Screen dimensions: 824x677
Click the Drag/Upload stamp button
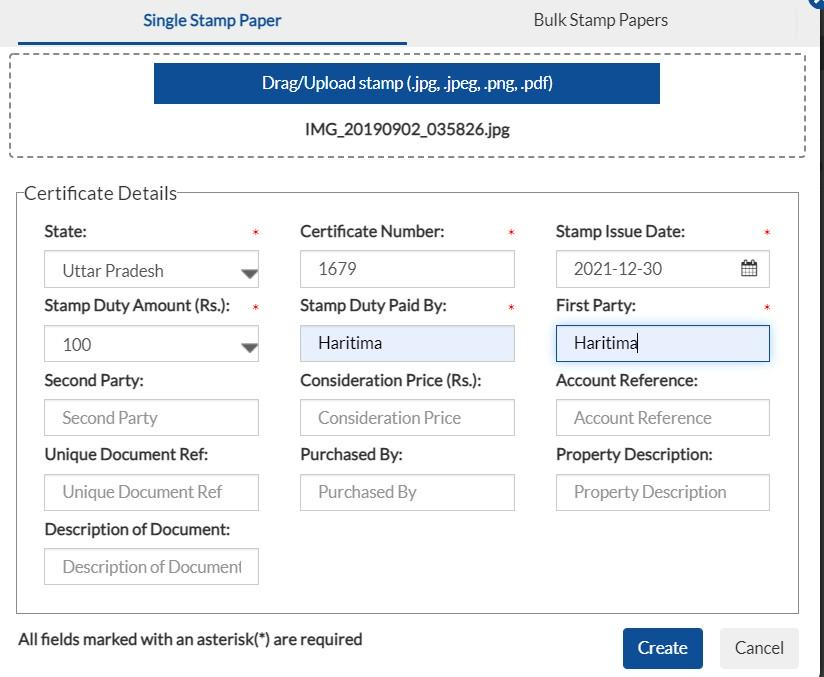[x=407, y=84]
